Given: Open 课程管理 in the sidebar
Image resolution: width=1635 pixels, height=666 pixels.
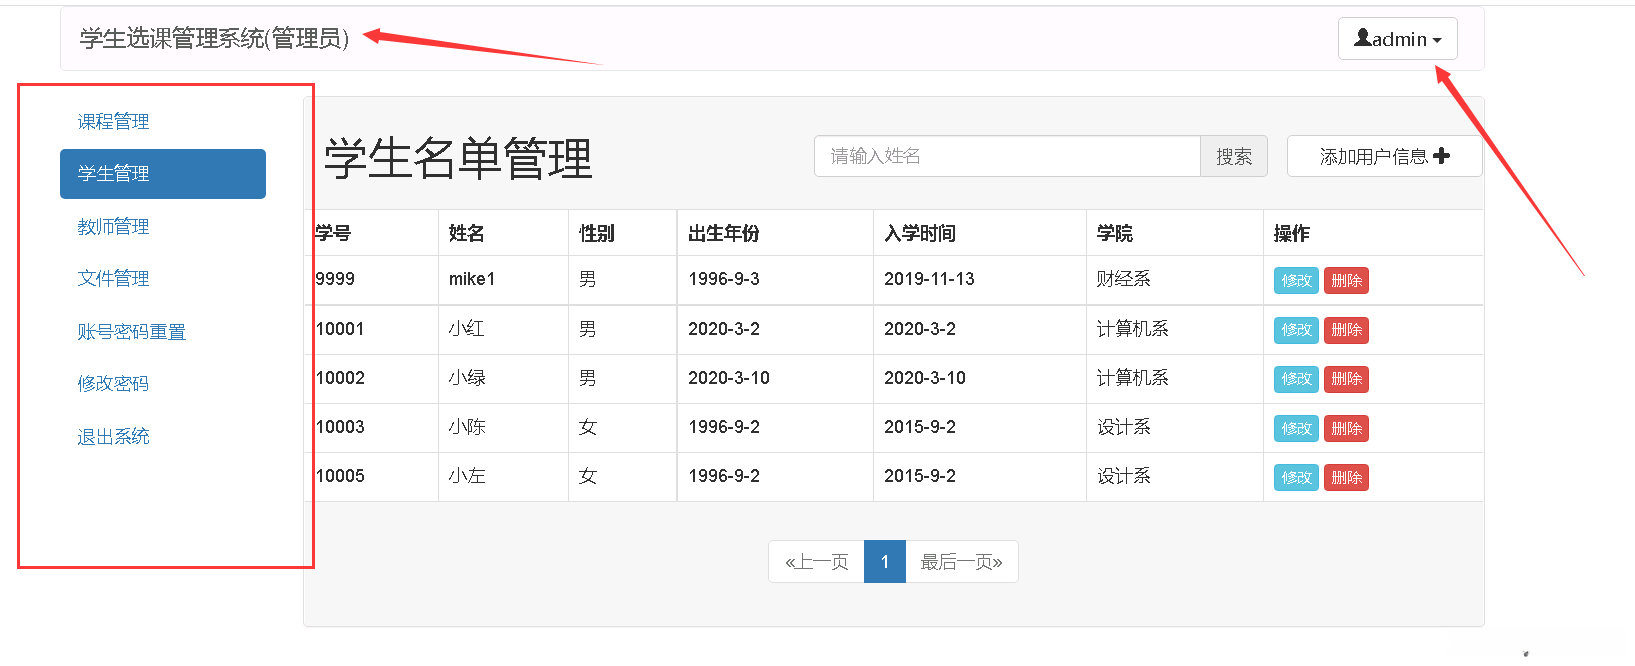Looking at the screenshot, I should point(113,122).
